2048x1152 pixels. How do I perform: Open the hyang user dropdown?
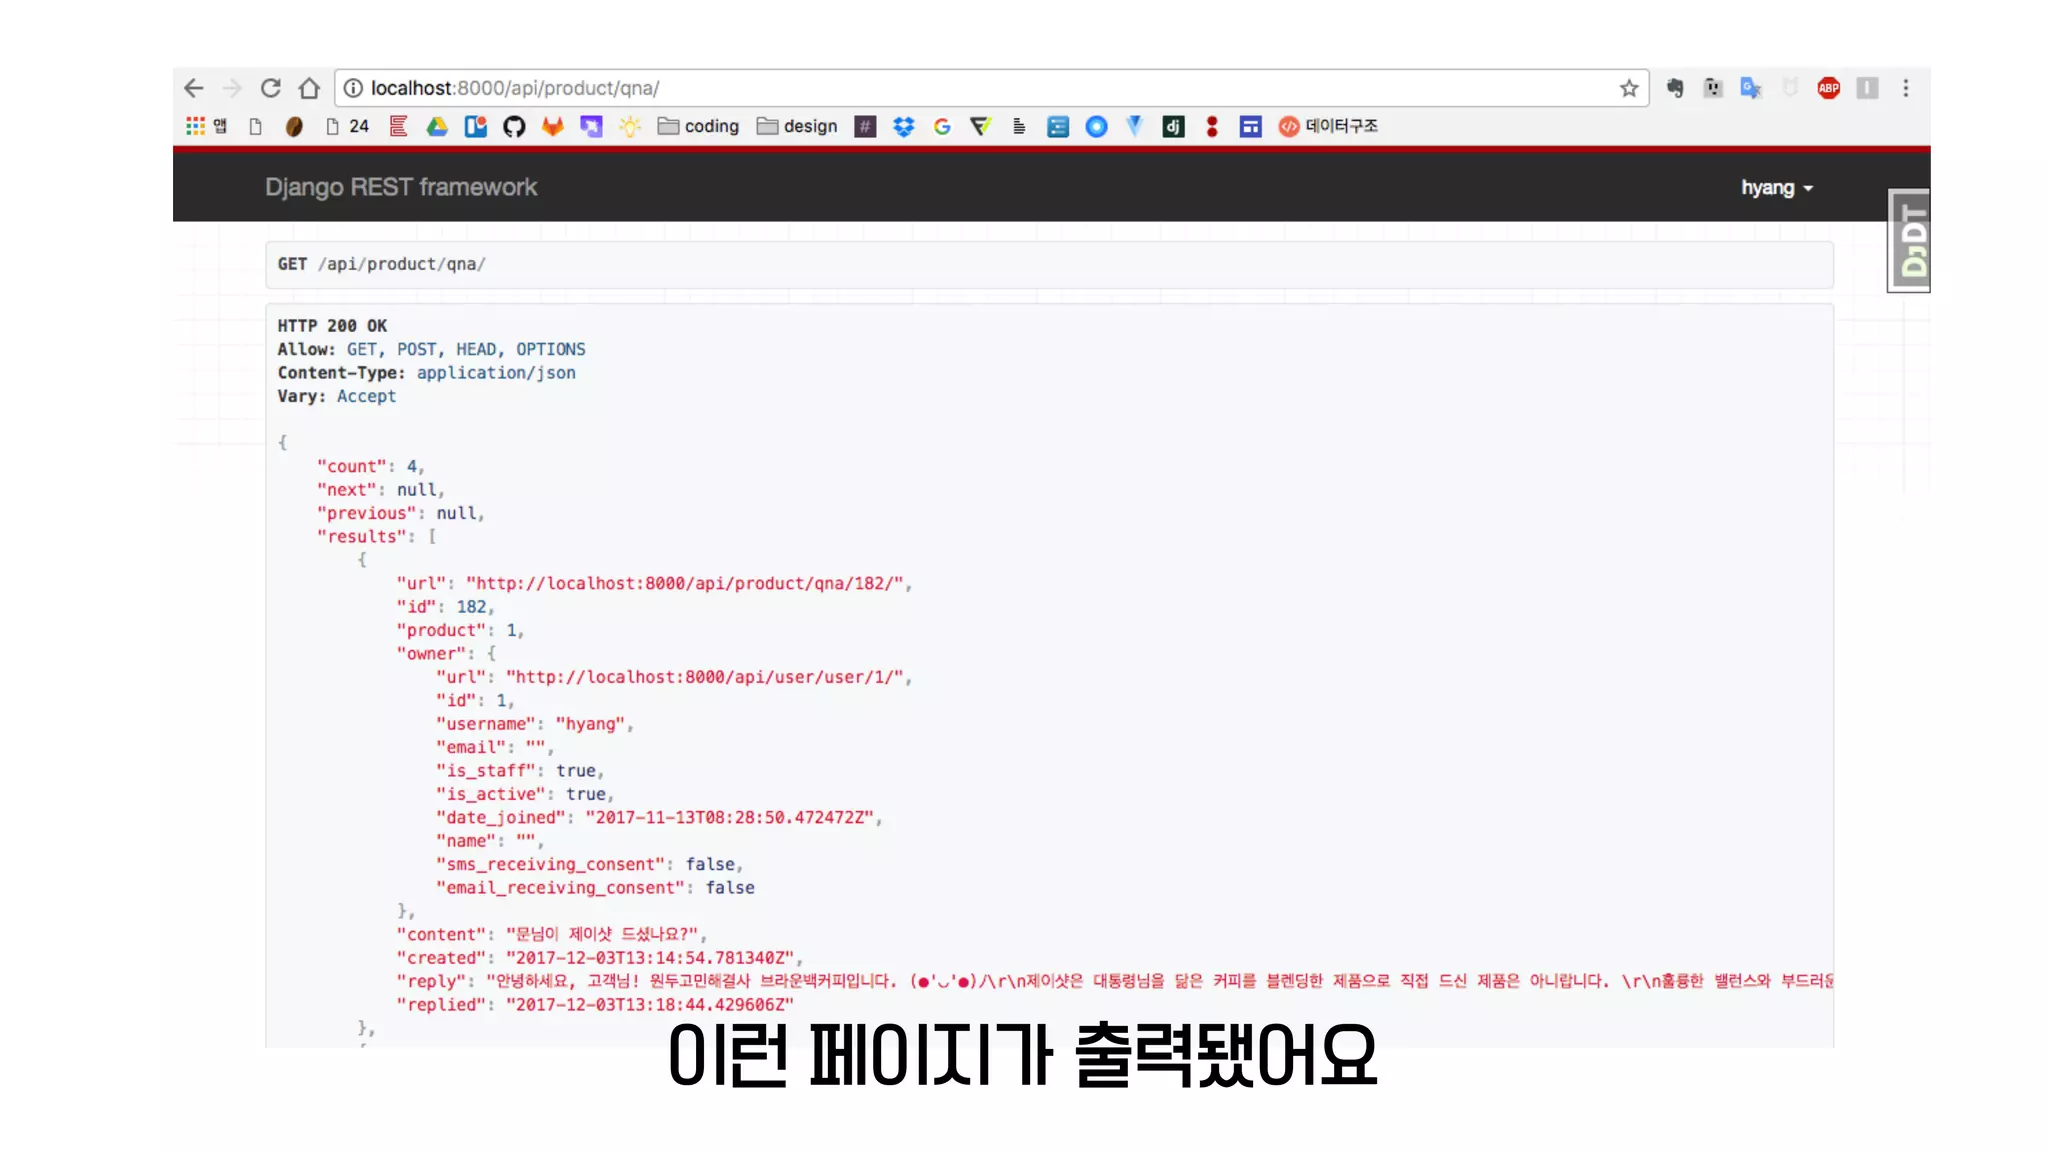[x=1777, y=187]
